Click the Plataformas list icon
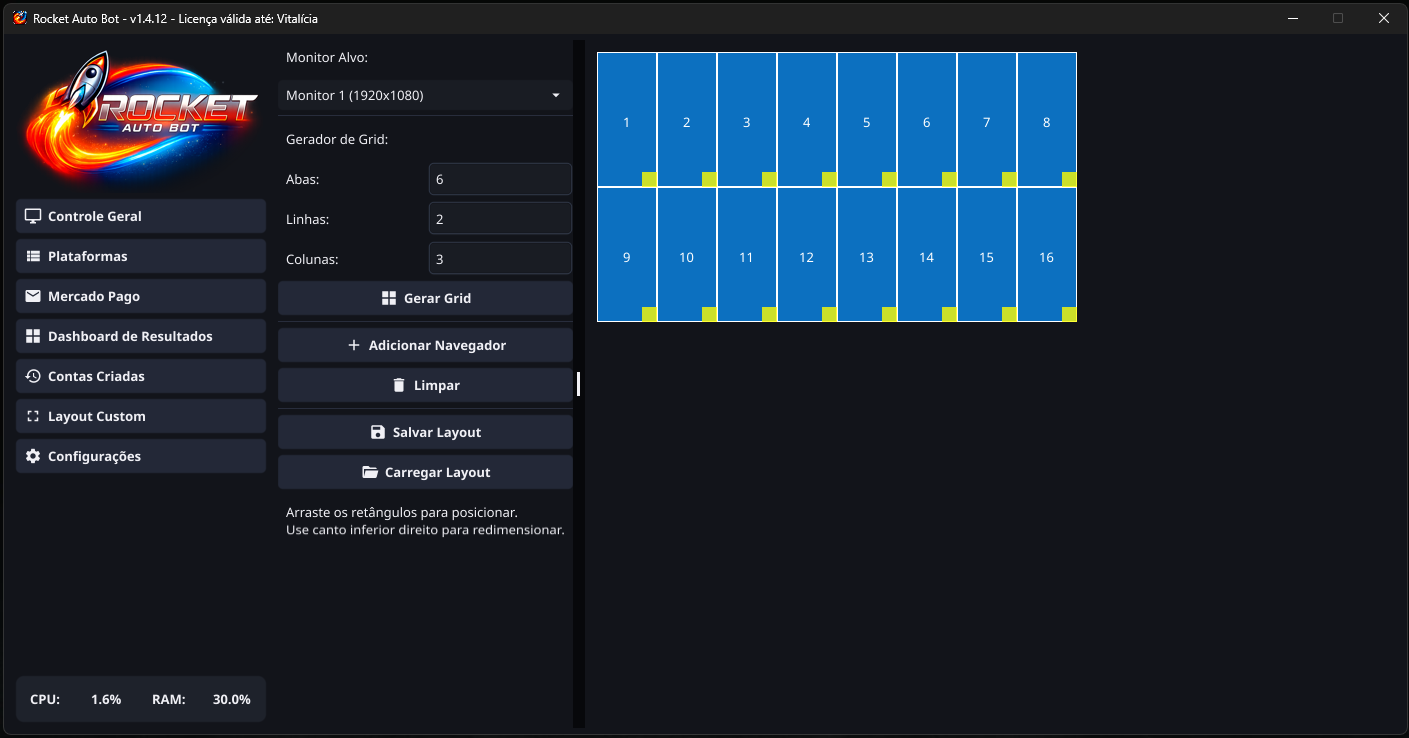1409x738 pixels. (33, 256)
